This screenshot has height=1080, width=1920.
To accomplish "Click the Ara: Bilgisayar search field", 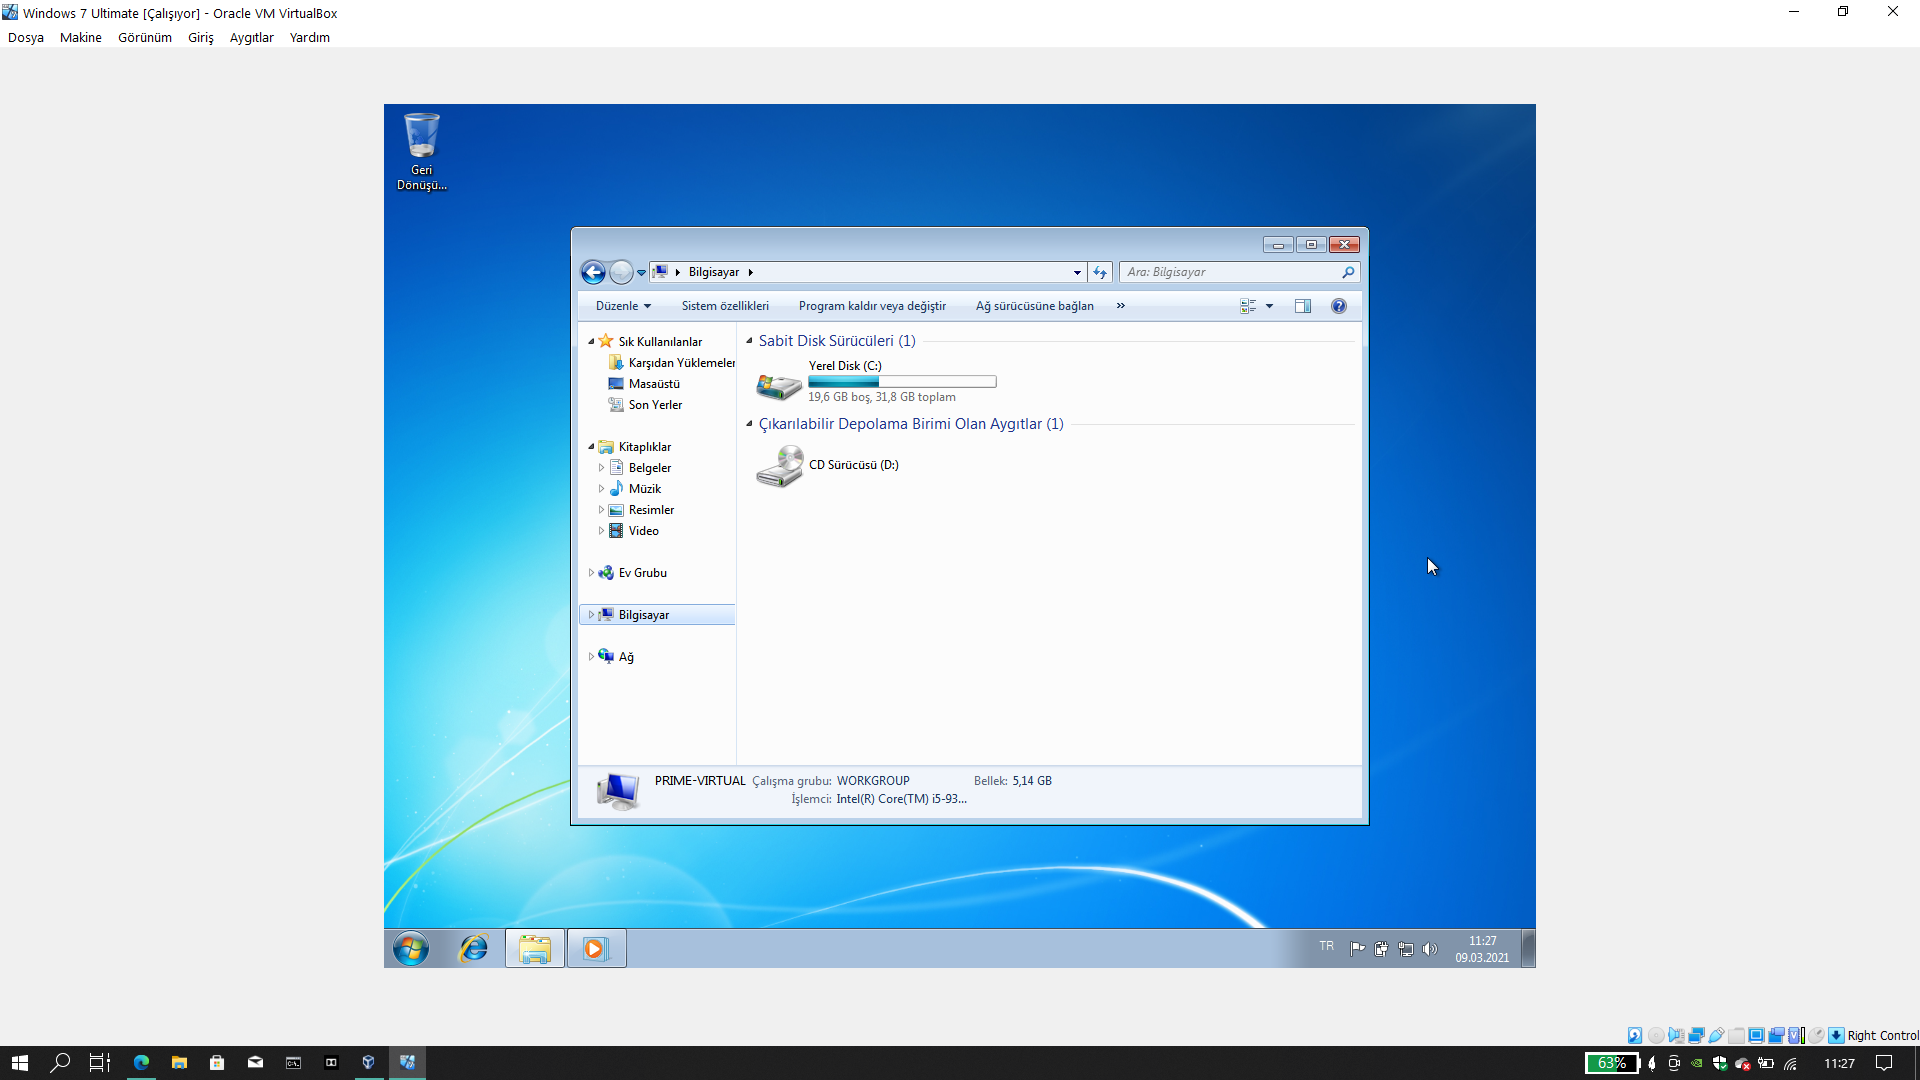I will (x=1230, y=272).
